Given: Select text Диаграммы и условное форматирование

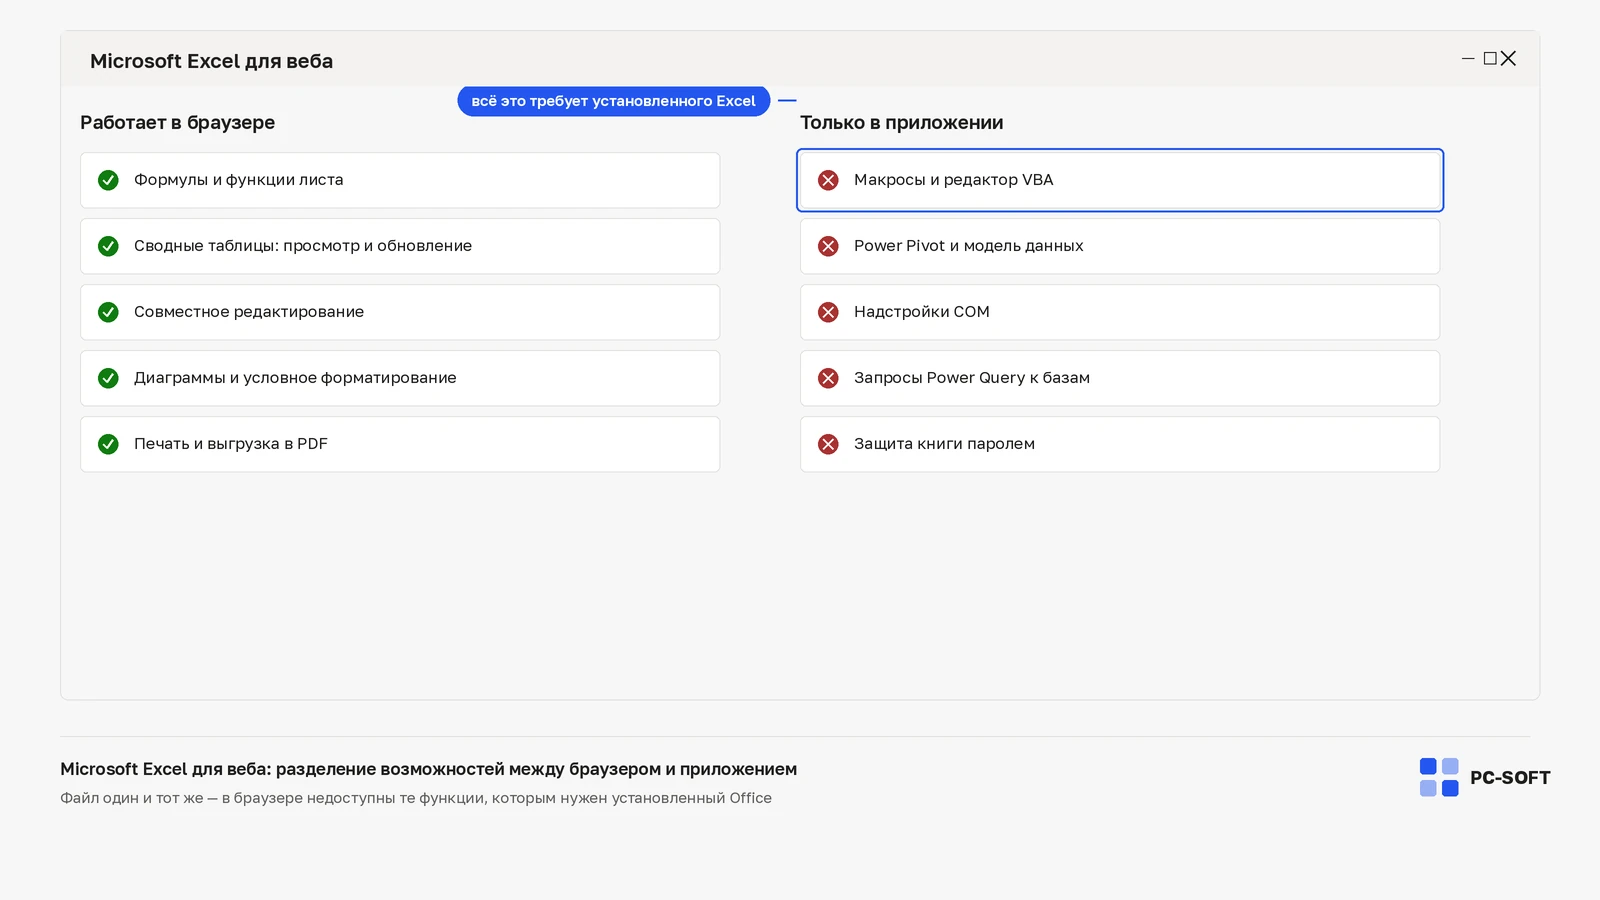Looking at the screenshot, I should 295,378.
